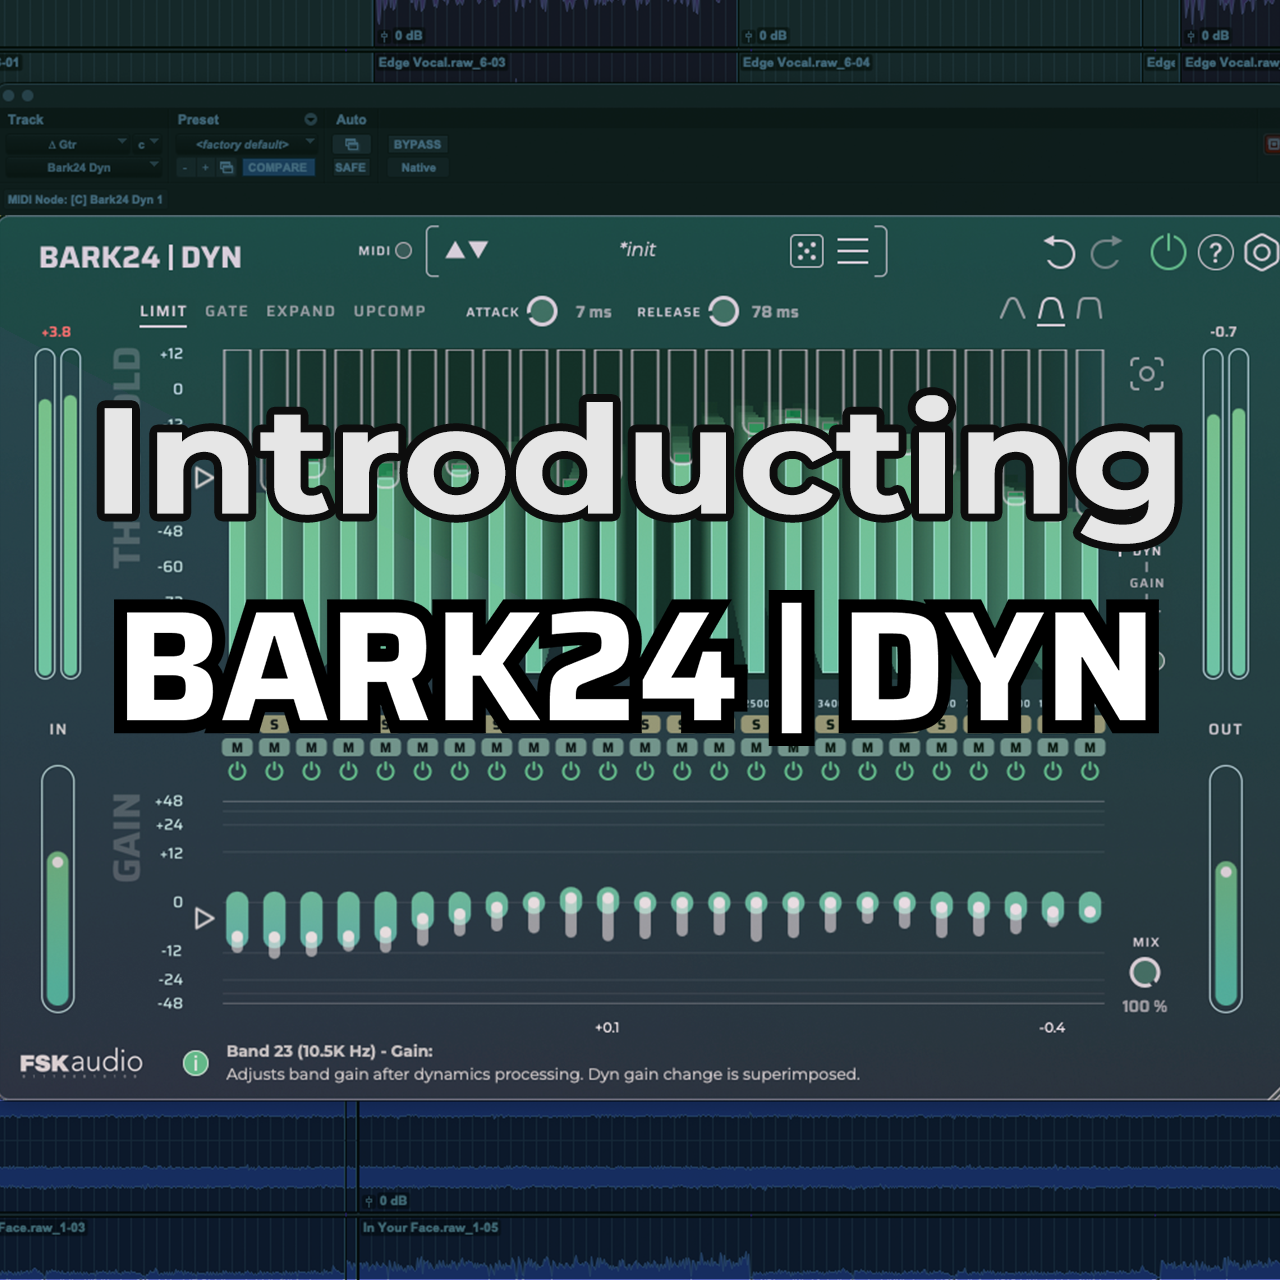This screenshot has height=1280, width=1280.
Task: Open the Preset dropdown showing factory default
Action: point(243,143)
